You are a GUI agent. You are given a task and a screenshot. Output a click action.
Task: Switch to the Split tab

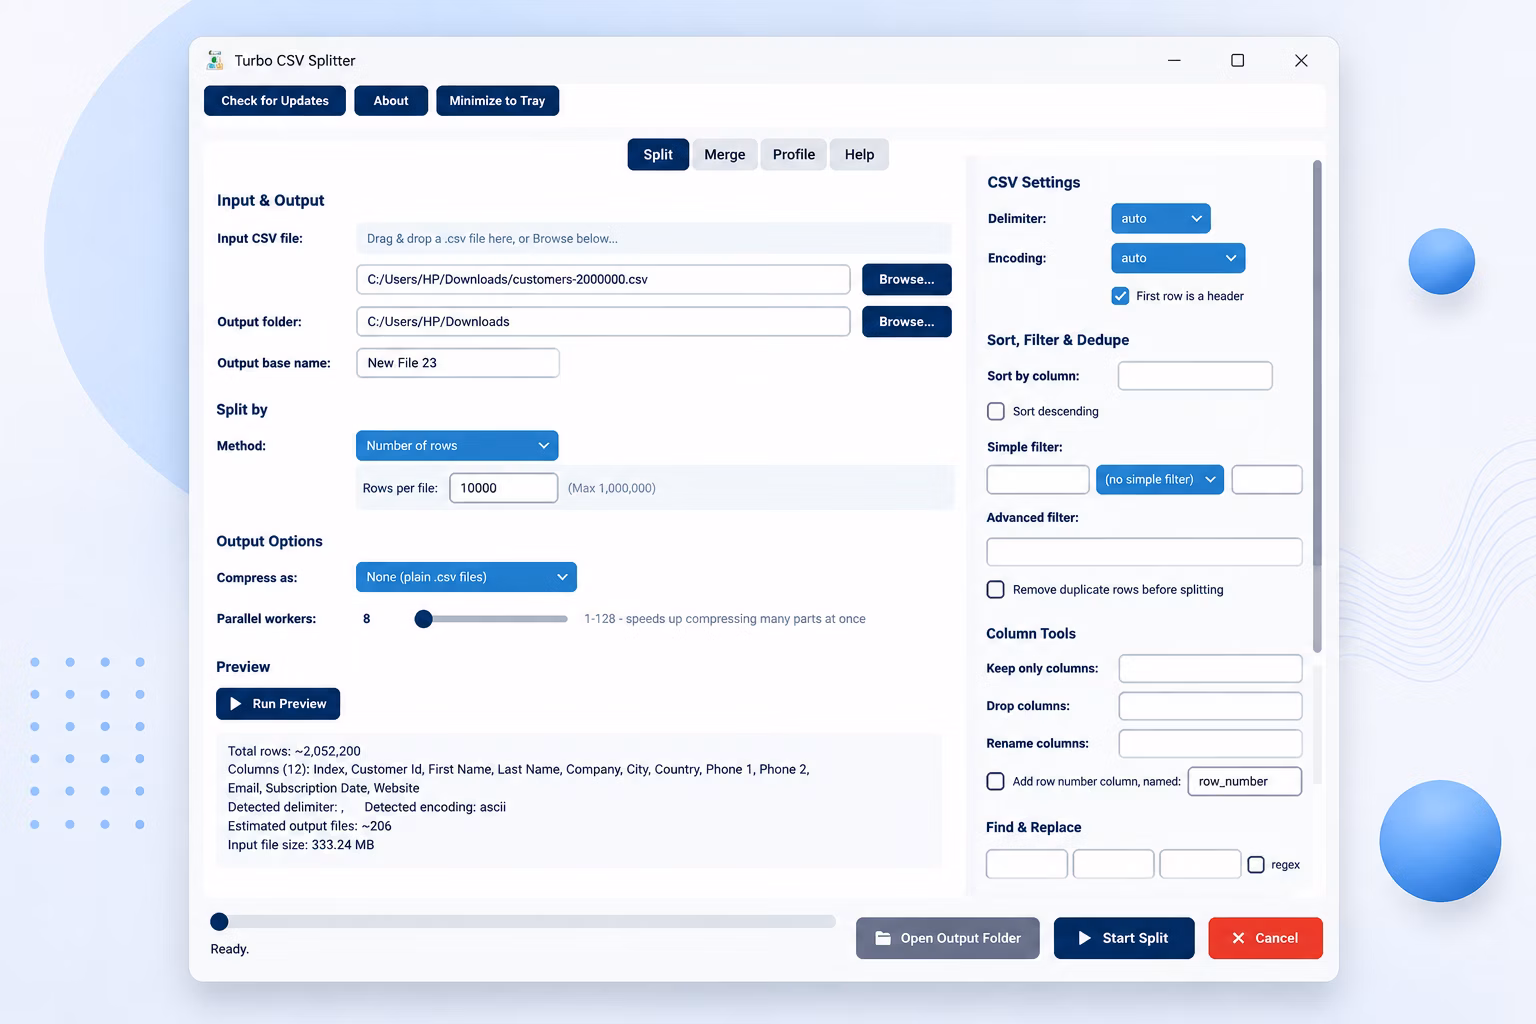(658, 154)
